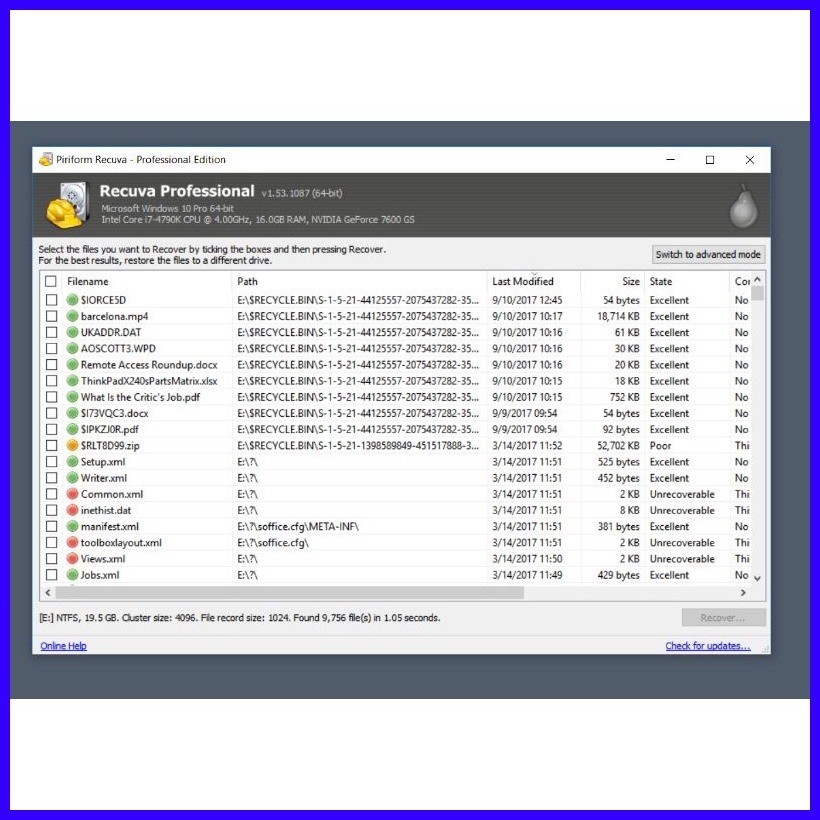820x820 pixels.
Task: Click the Recover button
Action: coord(723,617)
